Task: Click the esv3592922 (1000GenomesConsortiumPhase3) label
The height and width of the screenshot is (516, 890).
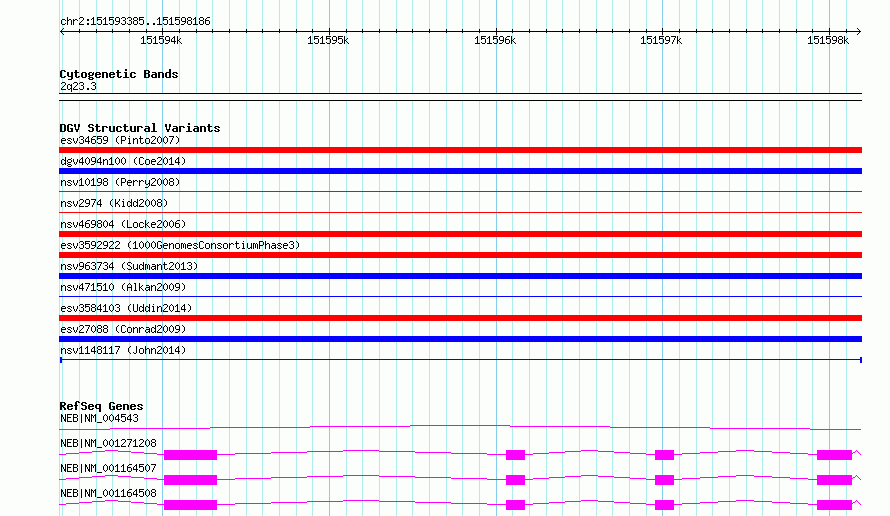Action: pyautogui.click(x=180, y=245)
